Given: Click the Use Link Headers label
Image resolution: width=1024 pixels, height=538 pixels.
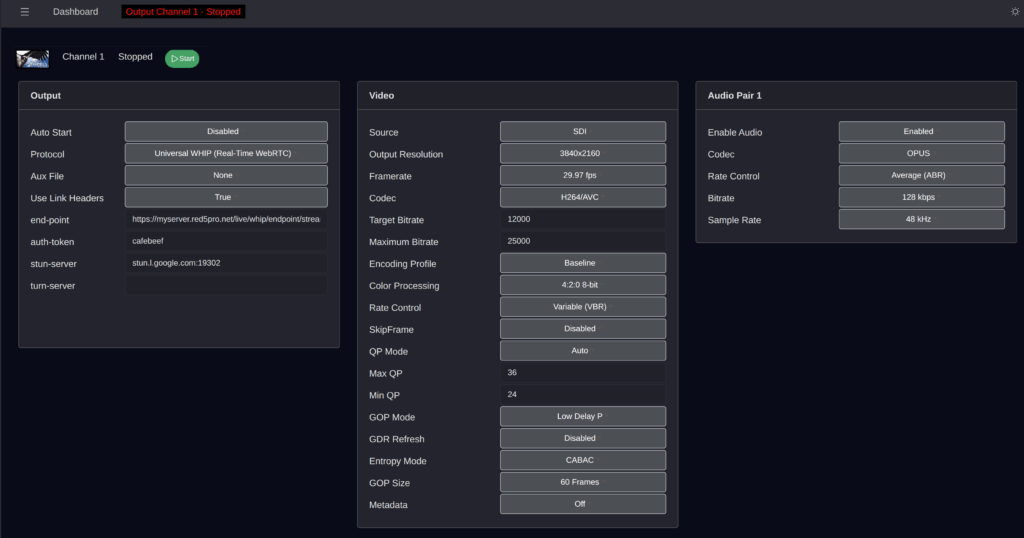Looking at the screenshot, I should point(67,198).
